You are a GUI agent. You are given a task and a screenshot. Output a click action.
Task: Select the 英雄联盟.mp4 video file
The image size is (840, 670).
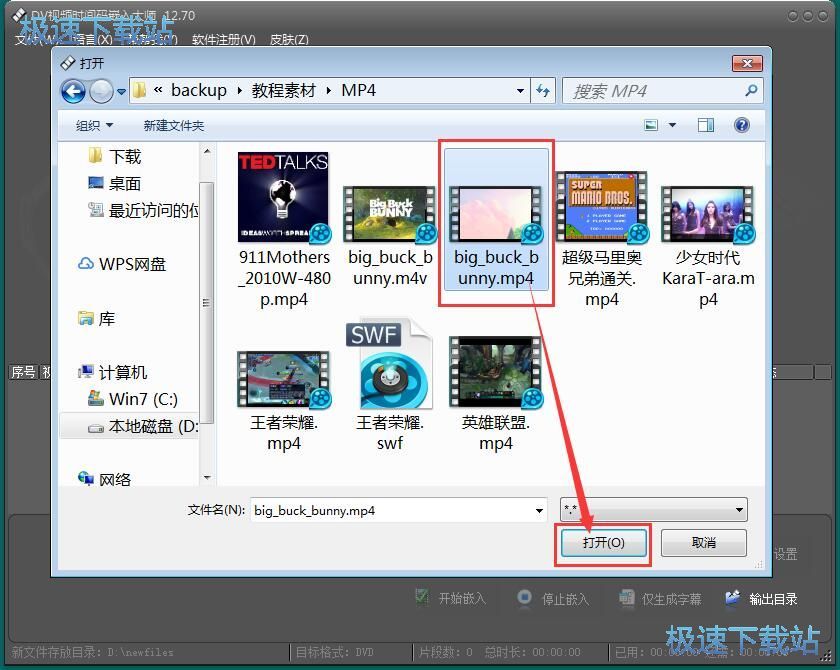coord(496,395)
